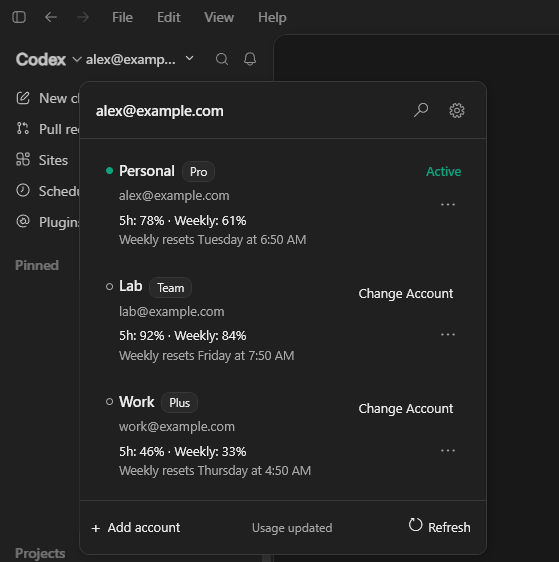Click work@example.com email text
559x562 pixels.
tap(177, 427)
